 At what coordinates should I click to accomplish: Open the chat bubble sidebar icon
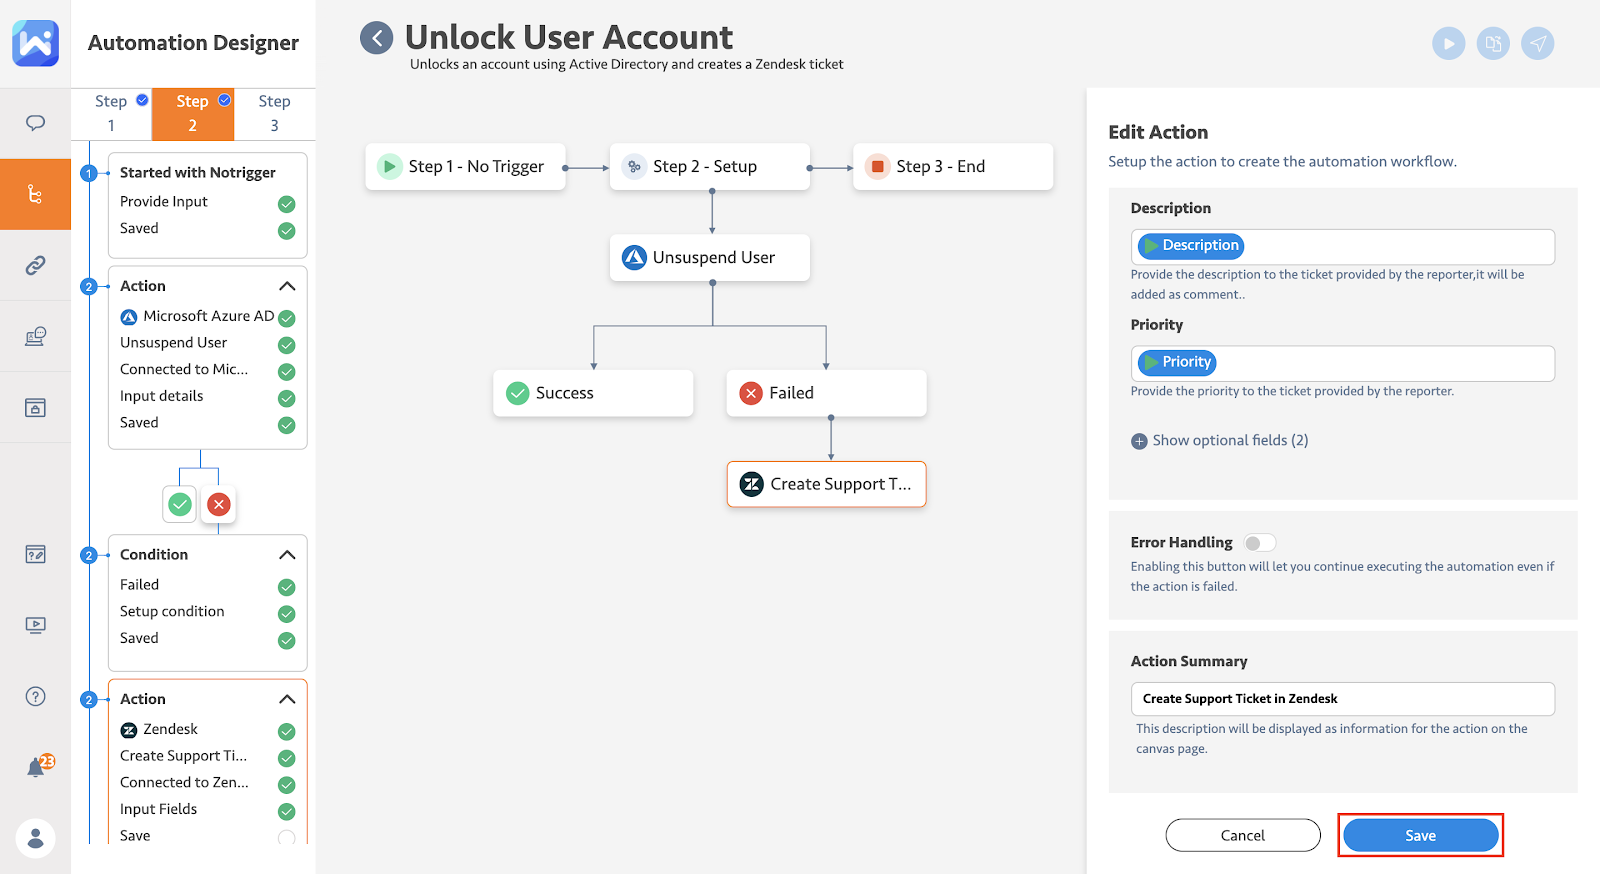coord(36,123)
